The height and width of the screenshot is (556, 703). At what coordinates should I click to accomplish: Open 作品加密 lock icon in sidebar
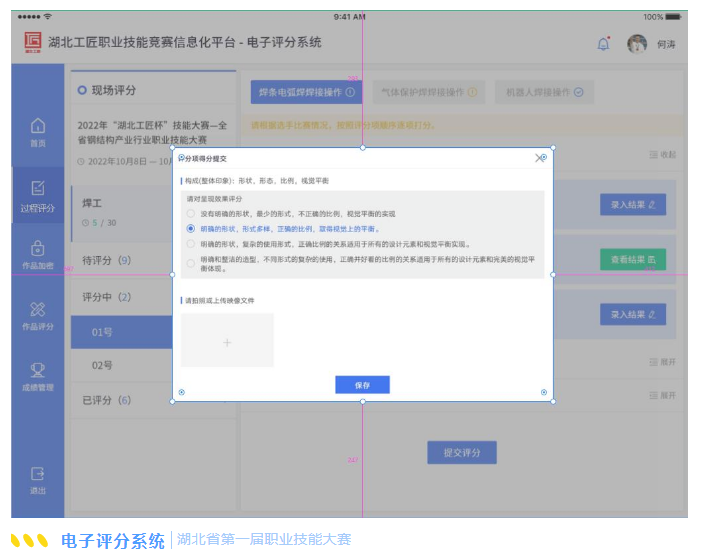(x=38, y=252)
